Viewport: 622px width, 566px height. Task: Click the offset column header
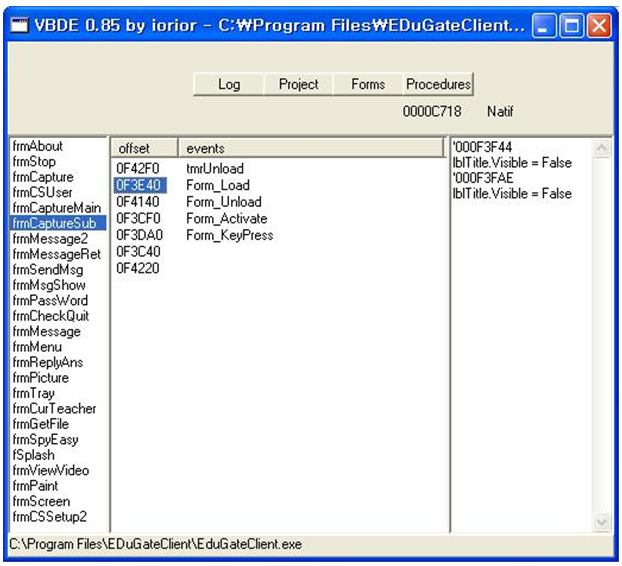click(144, 148)
